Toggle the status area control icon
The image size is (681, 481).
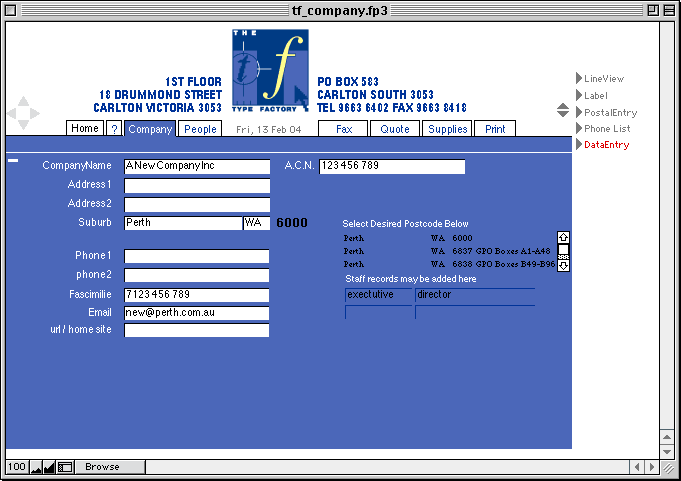pyautogui.click(x=65, y=467)
